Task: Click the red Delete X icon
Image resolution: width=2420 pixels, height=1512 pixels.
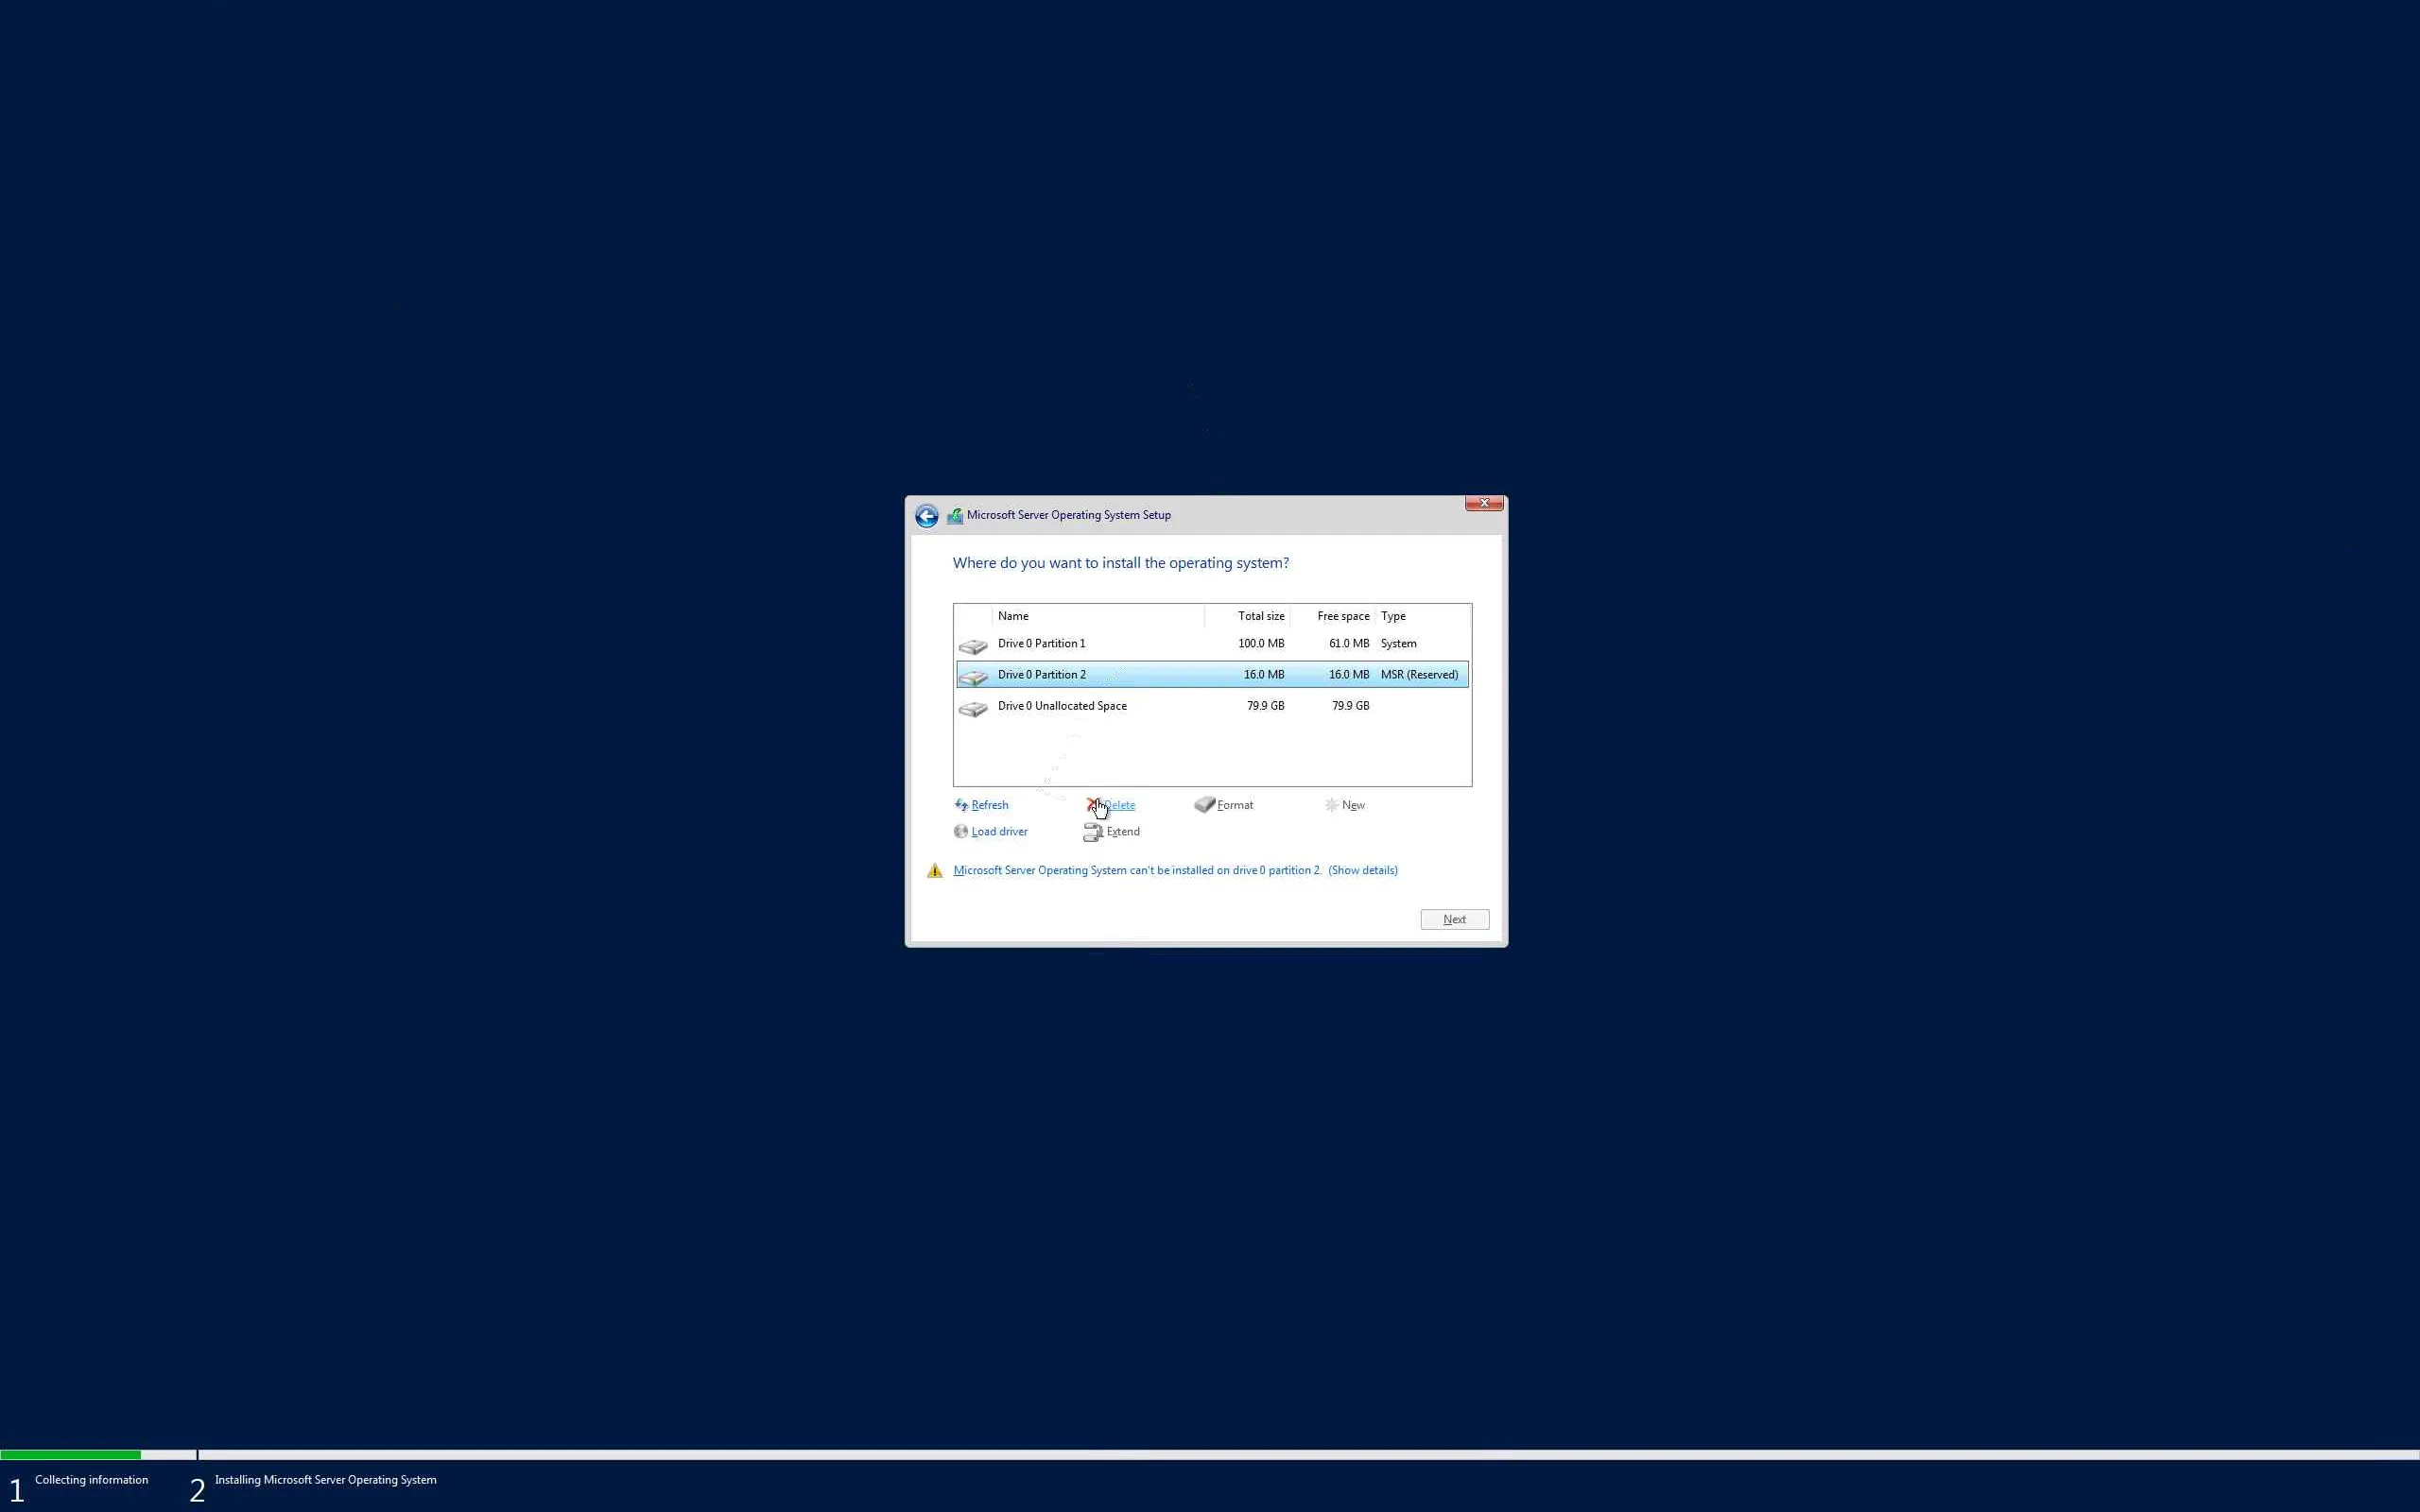Action: point(1092,805)
